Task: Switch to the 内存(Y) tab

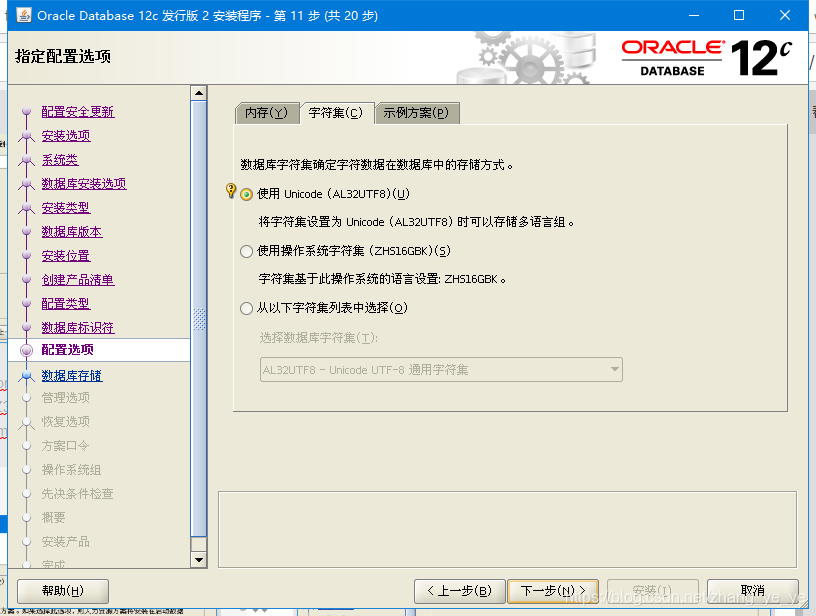Action: pyautogui.click(x=267, y=113)
